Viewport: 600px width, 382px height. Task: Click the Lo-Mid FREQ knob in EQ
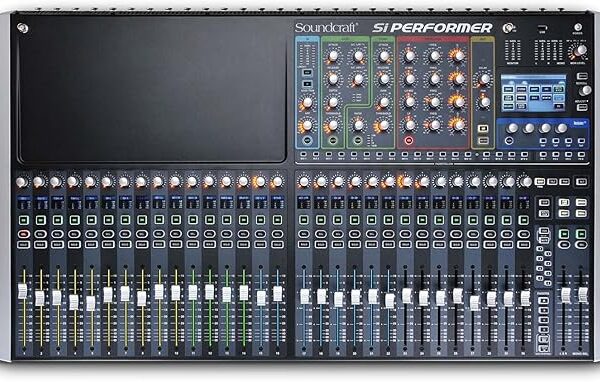click(x=434, y=102)
